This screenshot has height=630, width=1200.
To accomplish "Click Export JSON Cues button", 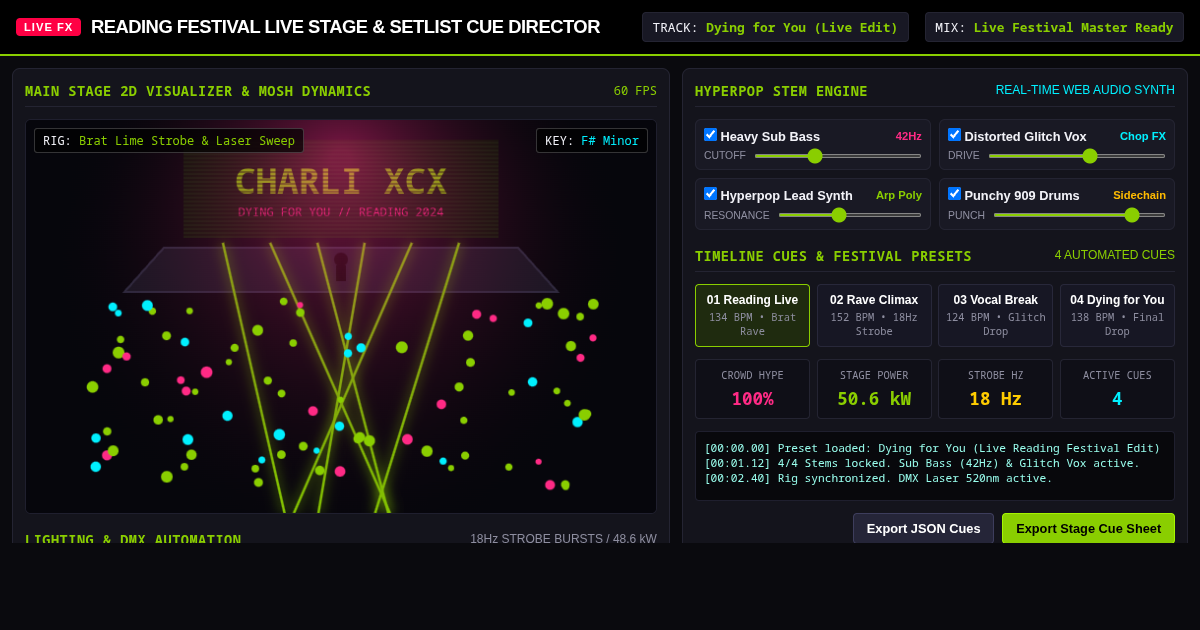I will coord(923,528).
